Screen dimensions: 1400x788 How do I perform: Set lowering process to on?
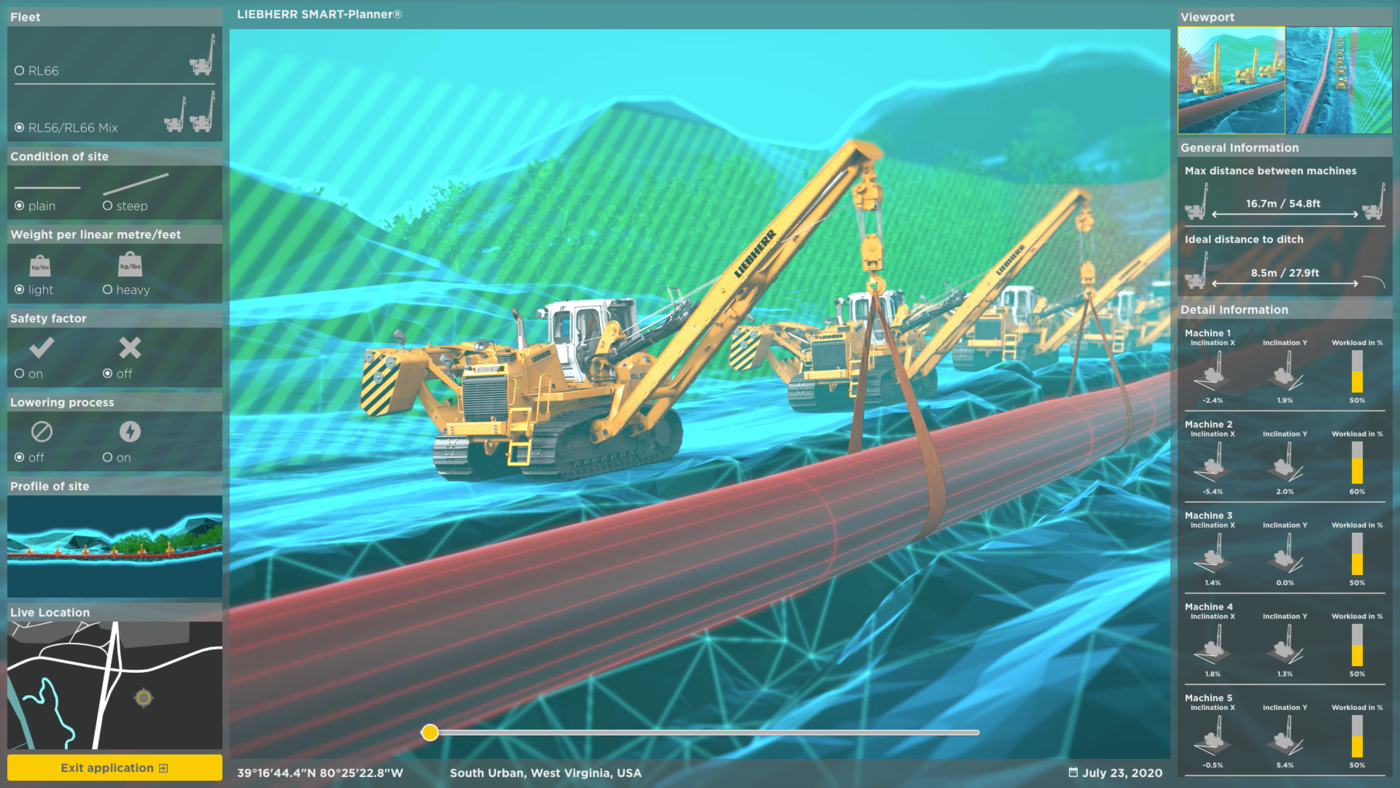point(107,458)
